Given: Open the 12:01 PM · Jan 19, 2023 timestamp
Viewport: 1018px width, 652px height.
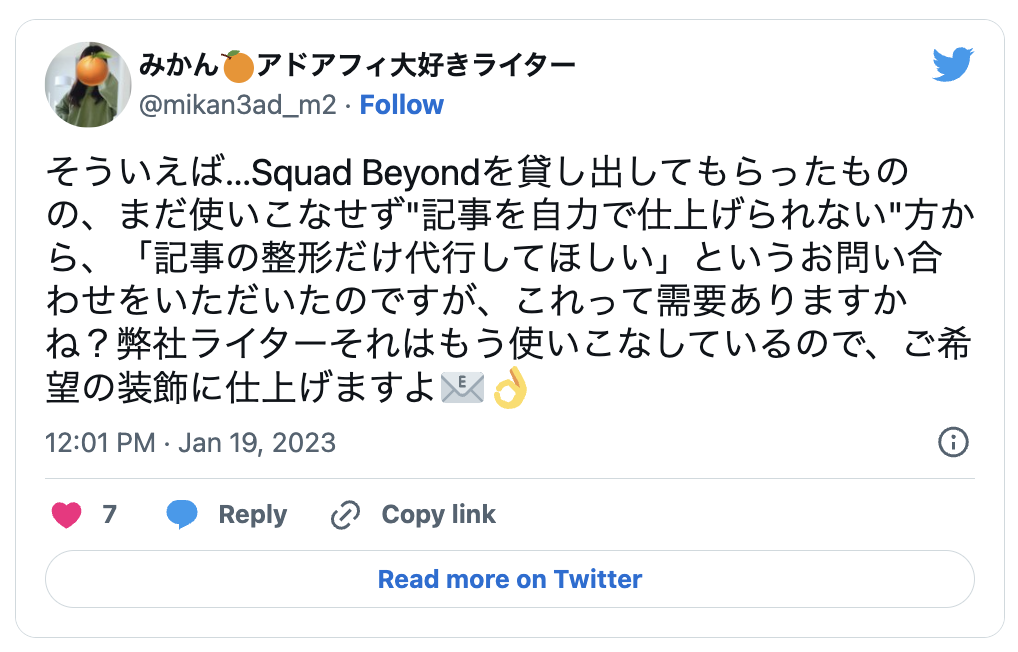Looking at the screenshot, I should coord(191,442).
